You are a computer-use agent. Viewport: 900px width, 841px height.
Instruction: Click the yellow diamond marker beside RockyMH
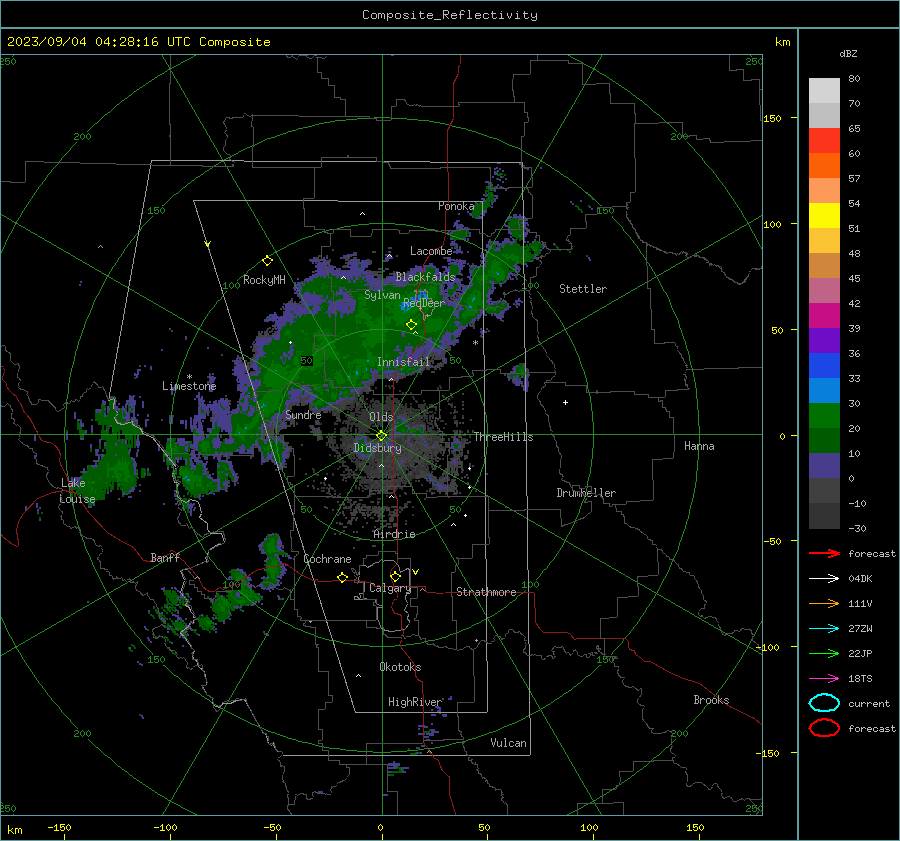[x=267, y=261]
